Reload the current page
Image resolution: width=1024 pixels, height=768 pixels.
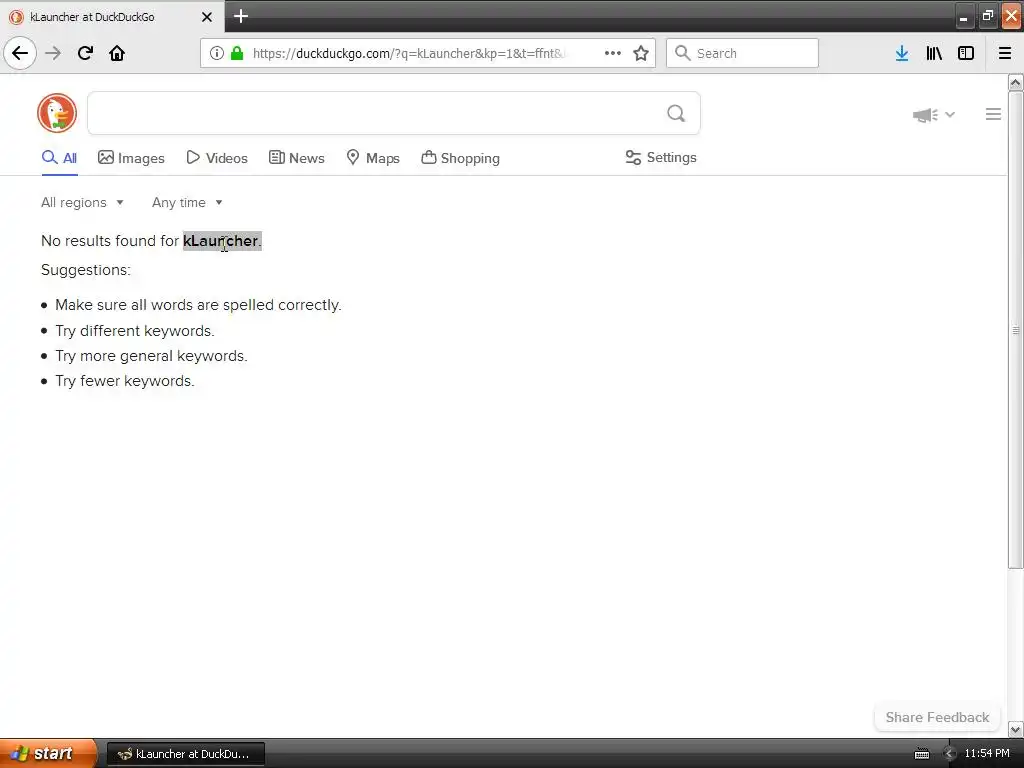click(x=86, y=53)
